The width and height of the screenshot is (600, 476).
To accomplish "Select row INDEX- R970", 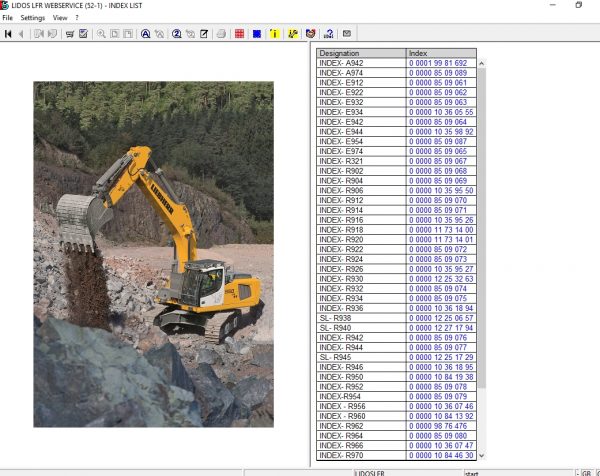I will click(396, 455).
